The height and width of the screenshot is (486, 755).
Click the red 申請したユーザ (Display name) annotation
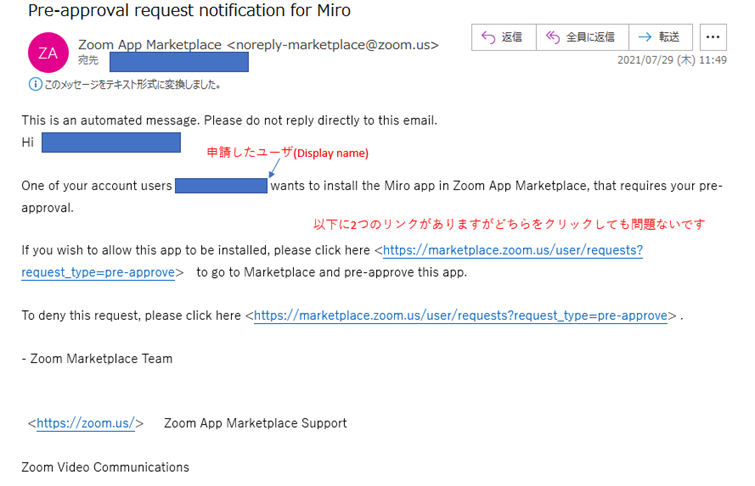(288, 153)
